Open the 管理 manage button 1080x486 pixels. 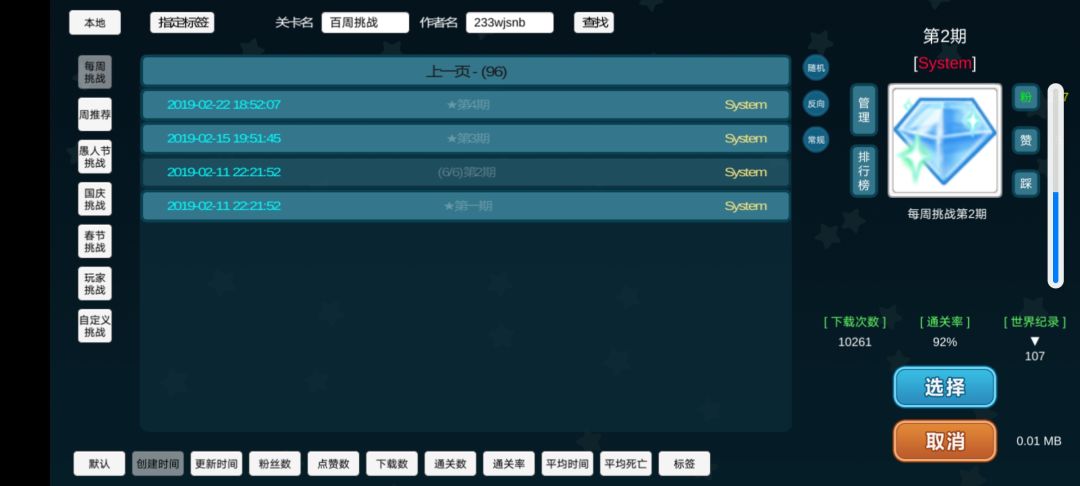coord(864,110)
